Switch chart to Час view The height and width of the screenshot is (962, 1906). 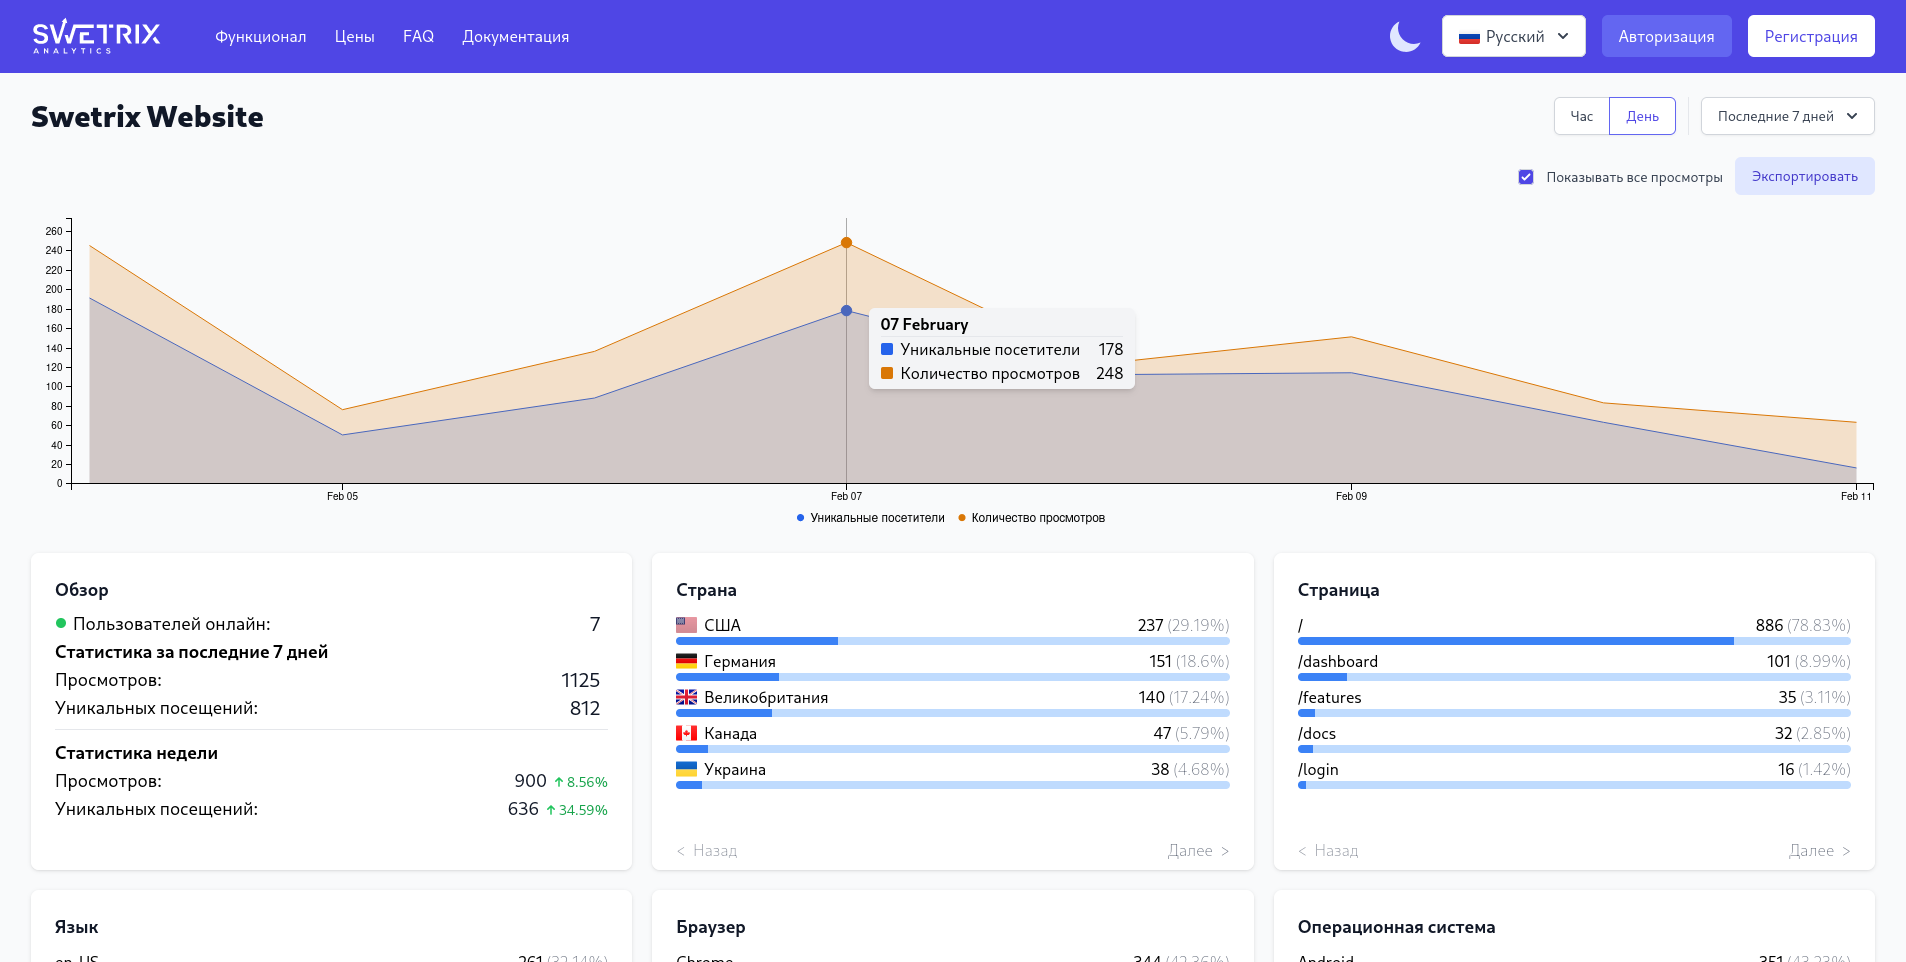[x=1582, y=116]
